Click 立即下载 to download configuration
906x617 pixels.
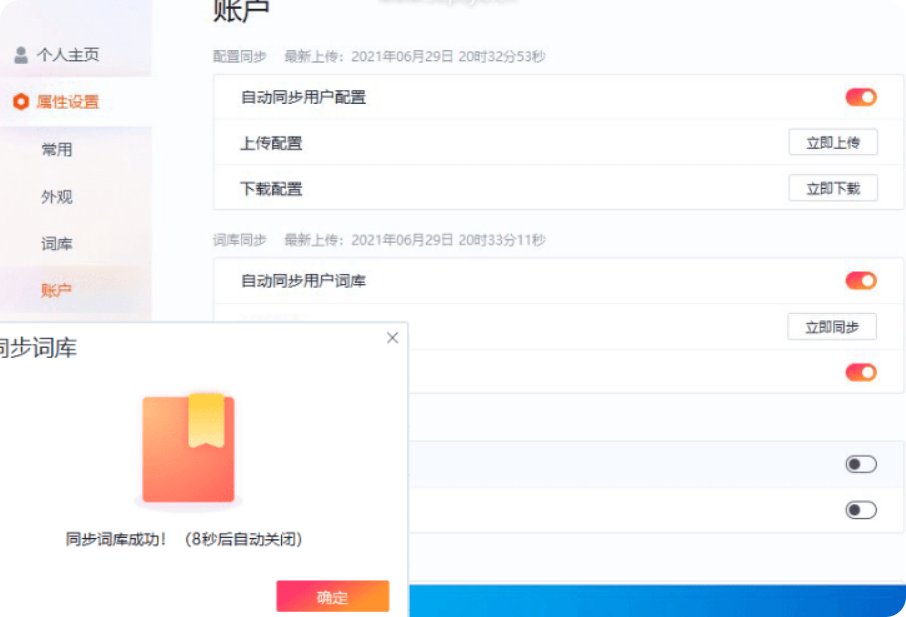[832, 188]
